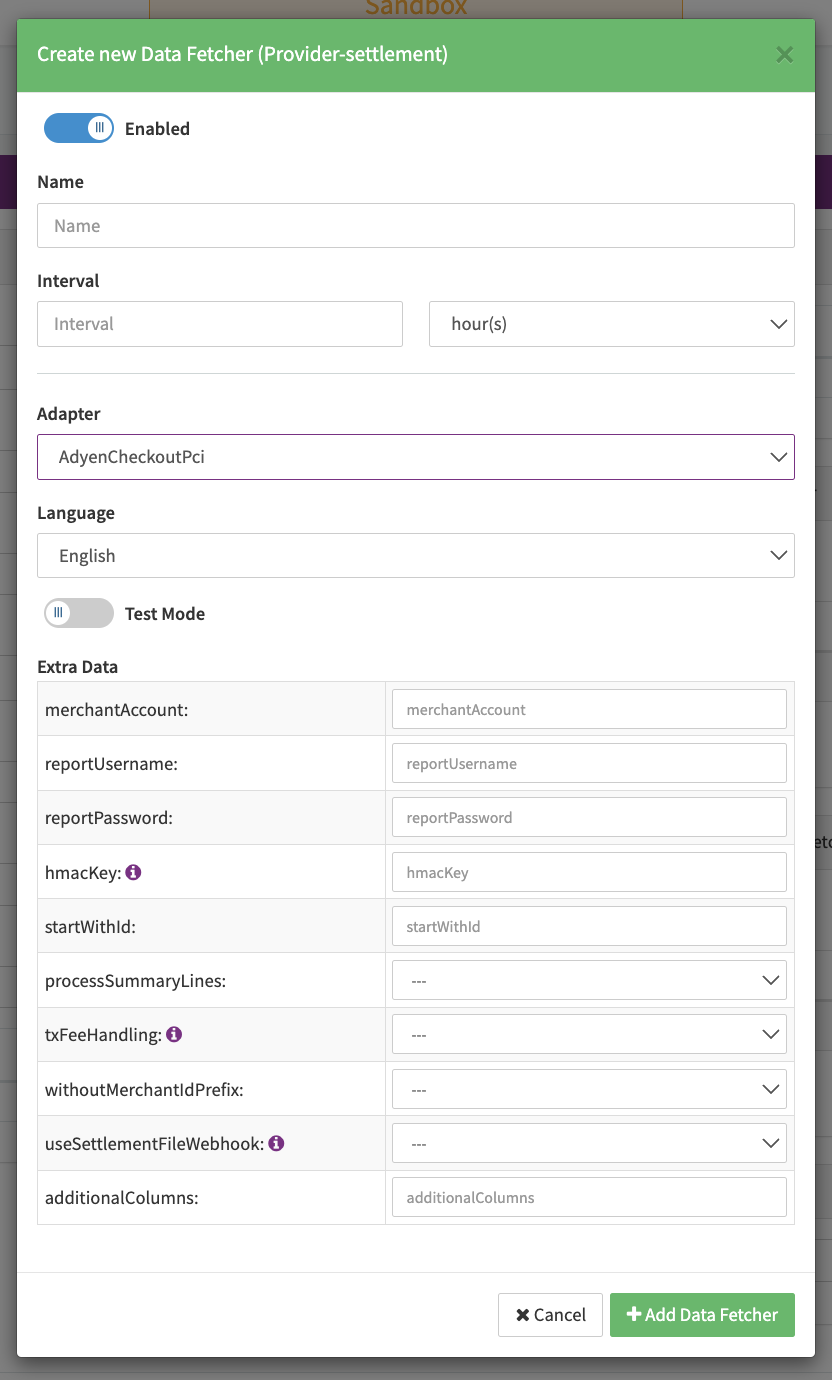Click the info icon next to hmacKey
832x1380 pixels.
click(x=133, y=872)
